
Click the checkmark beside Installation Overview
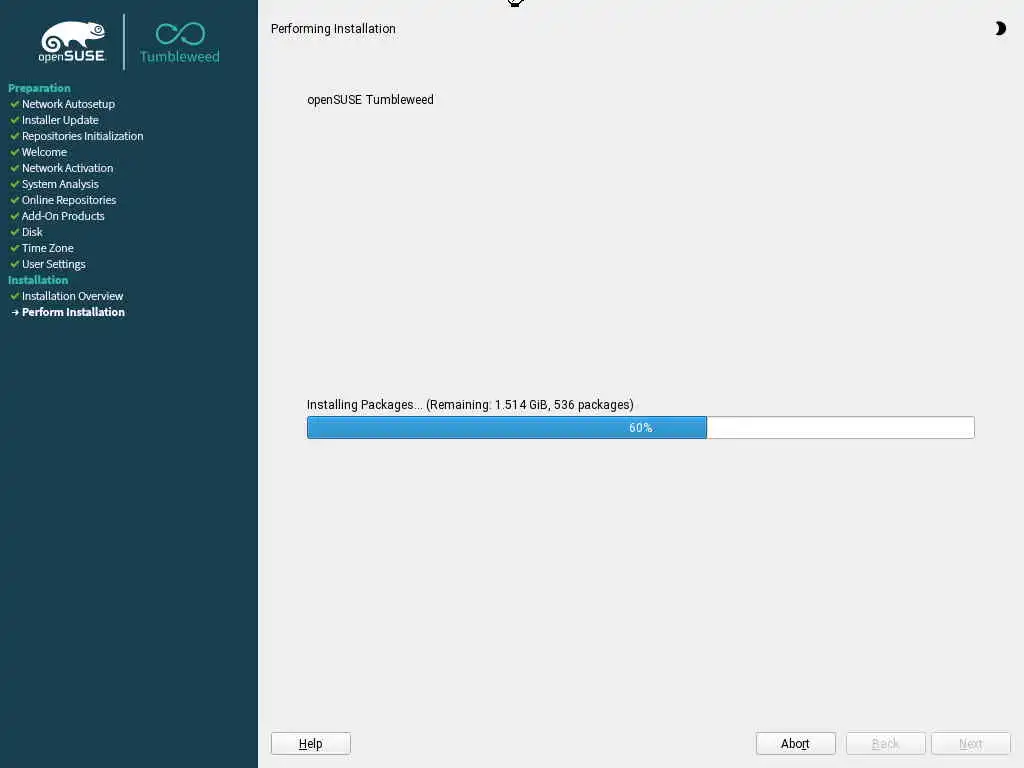point(14,296)
